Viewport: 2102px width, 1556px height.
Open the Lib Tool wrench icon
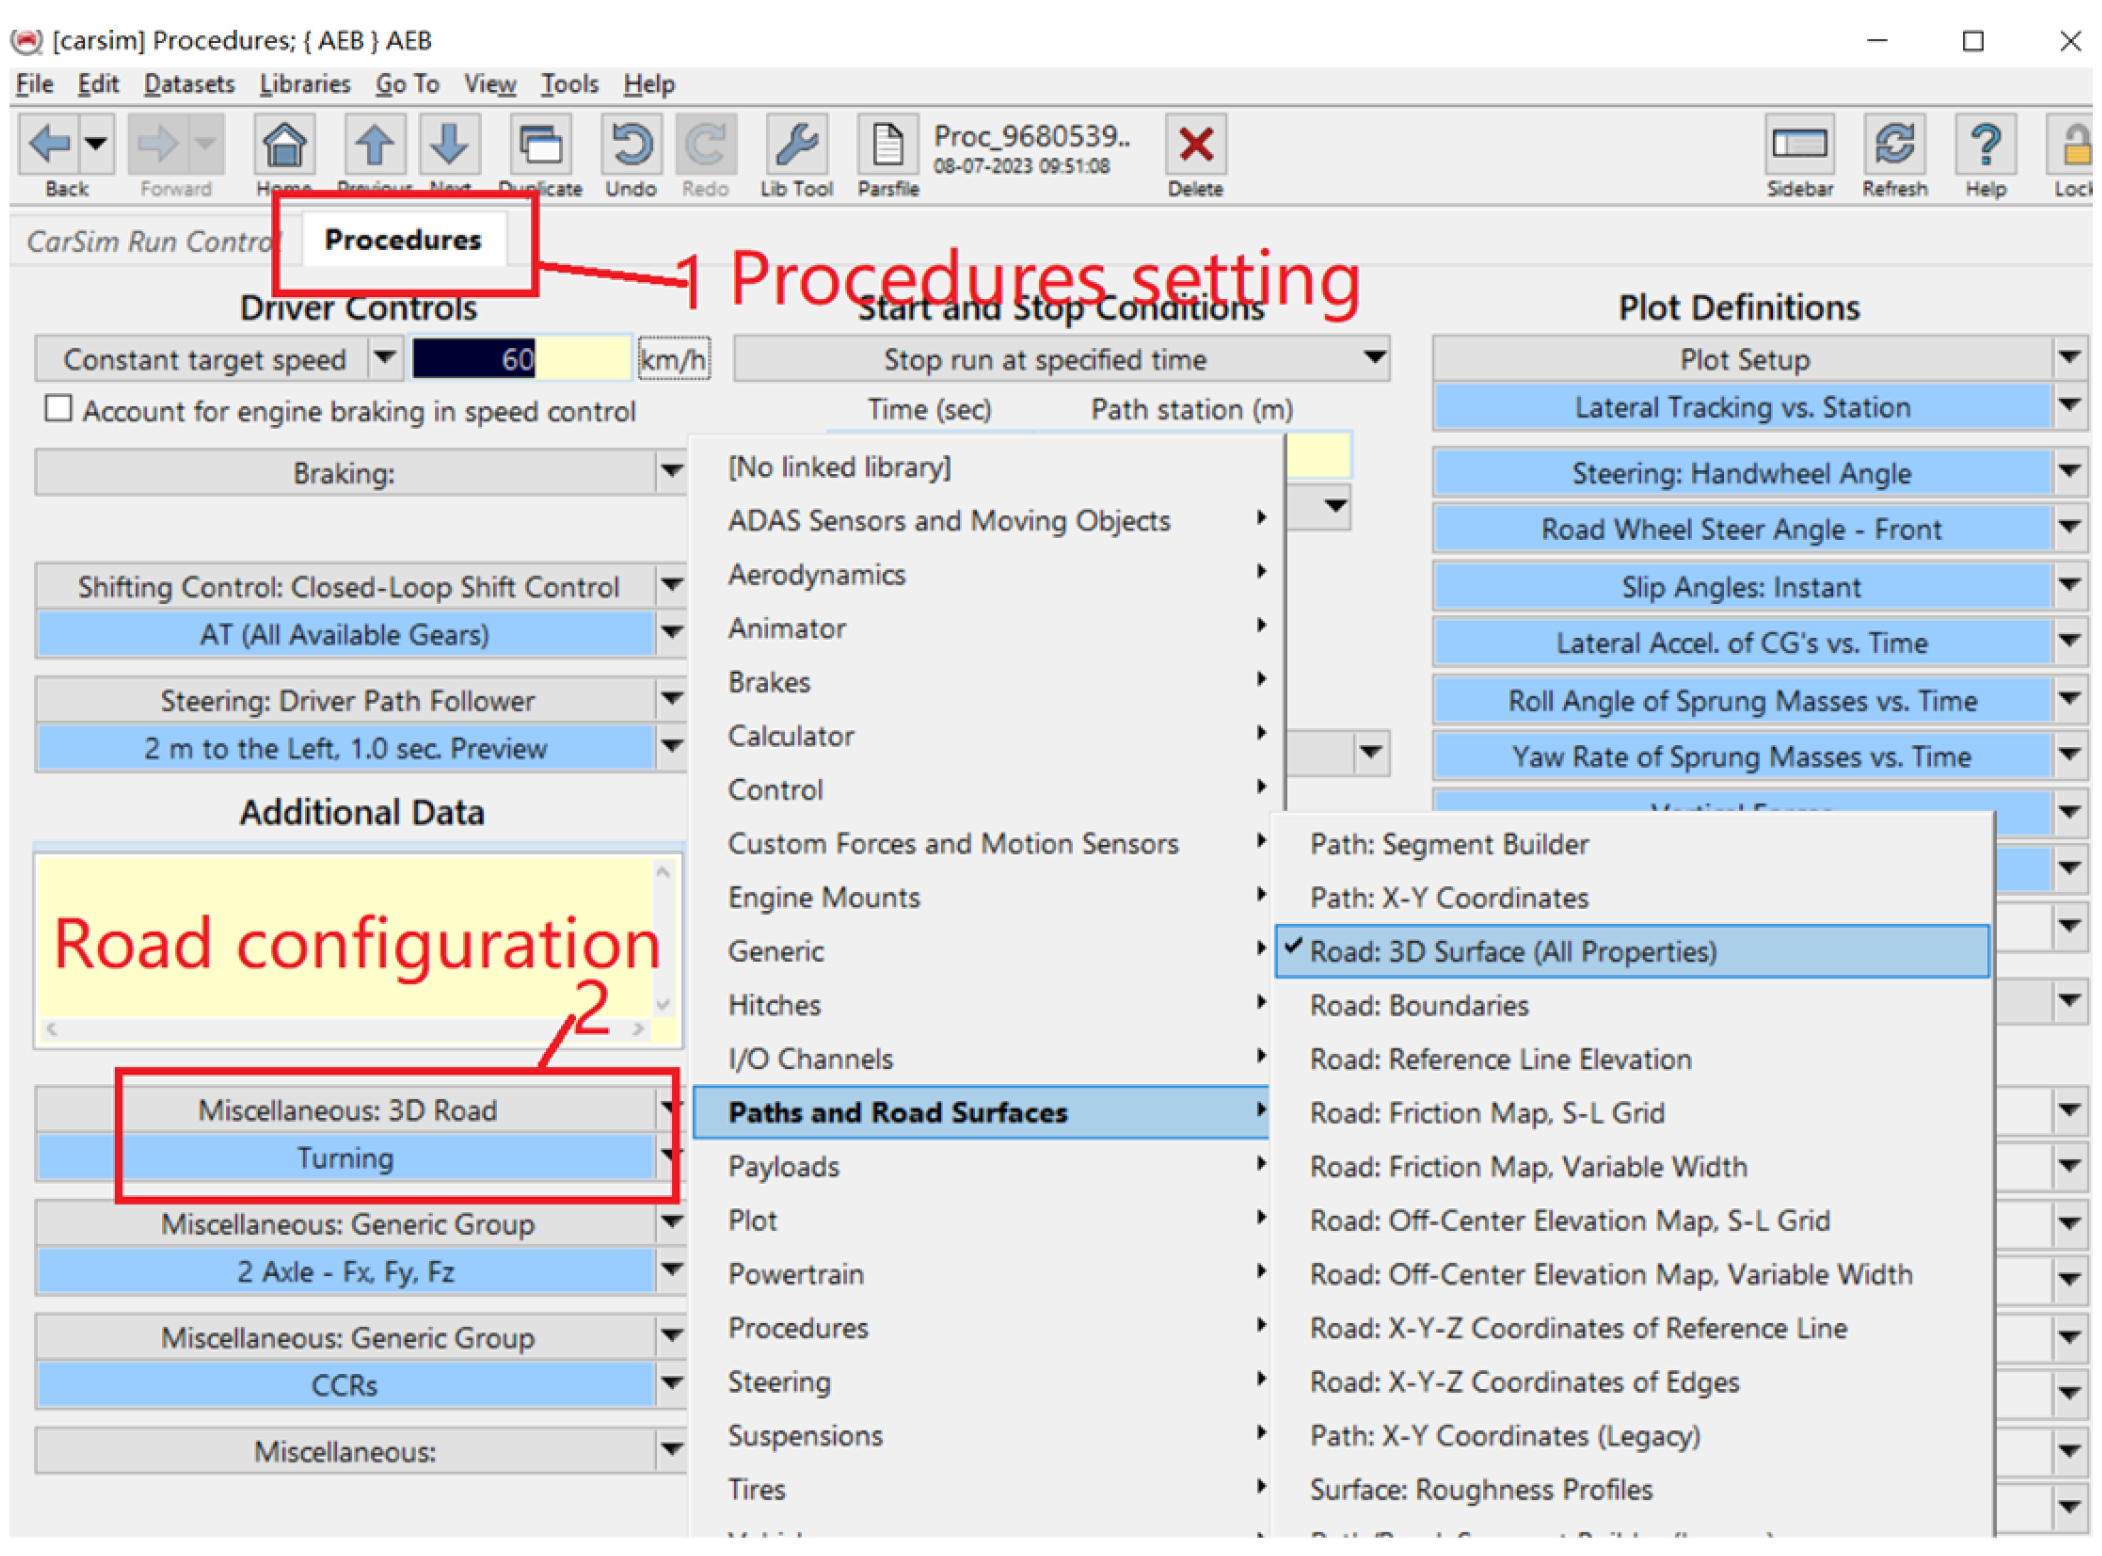796,145
